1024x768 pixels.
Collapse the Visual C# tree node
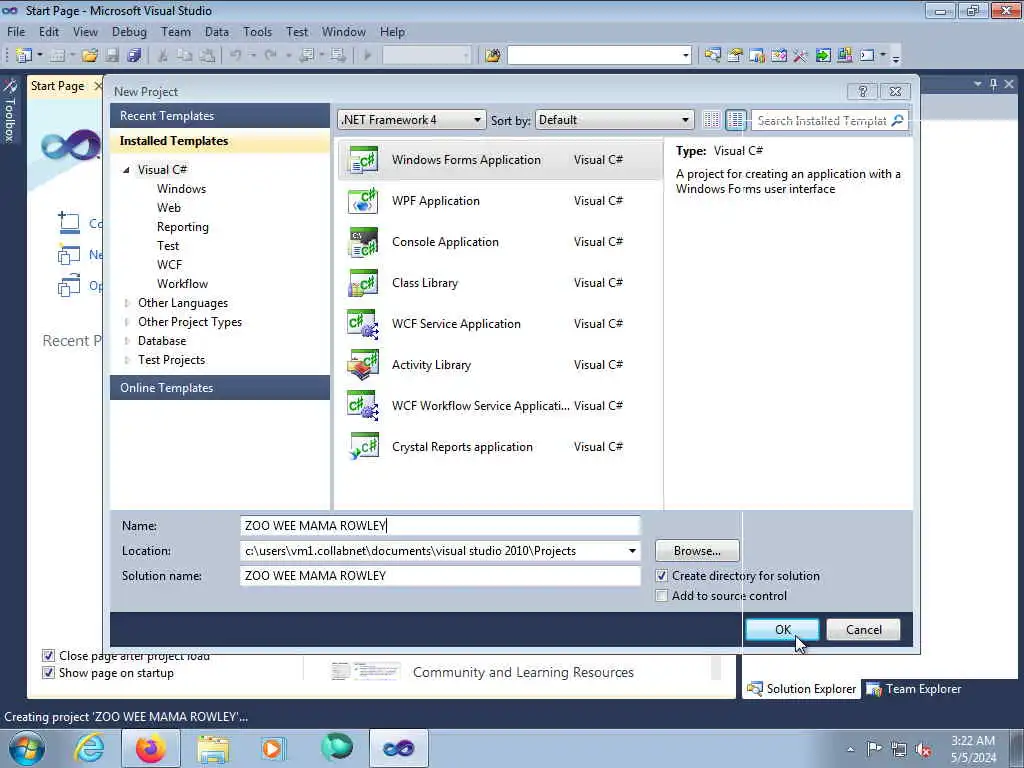click(x=126, y=170)
